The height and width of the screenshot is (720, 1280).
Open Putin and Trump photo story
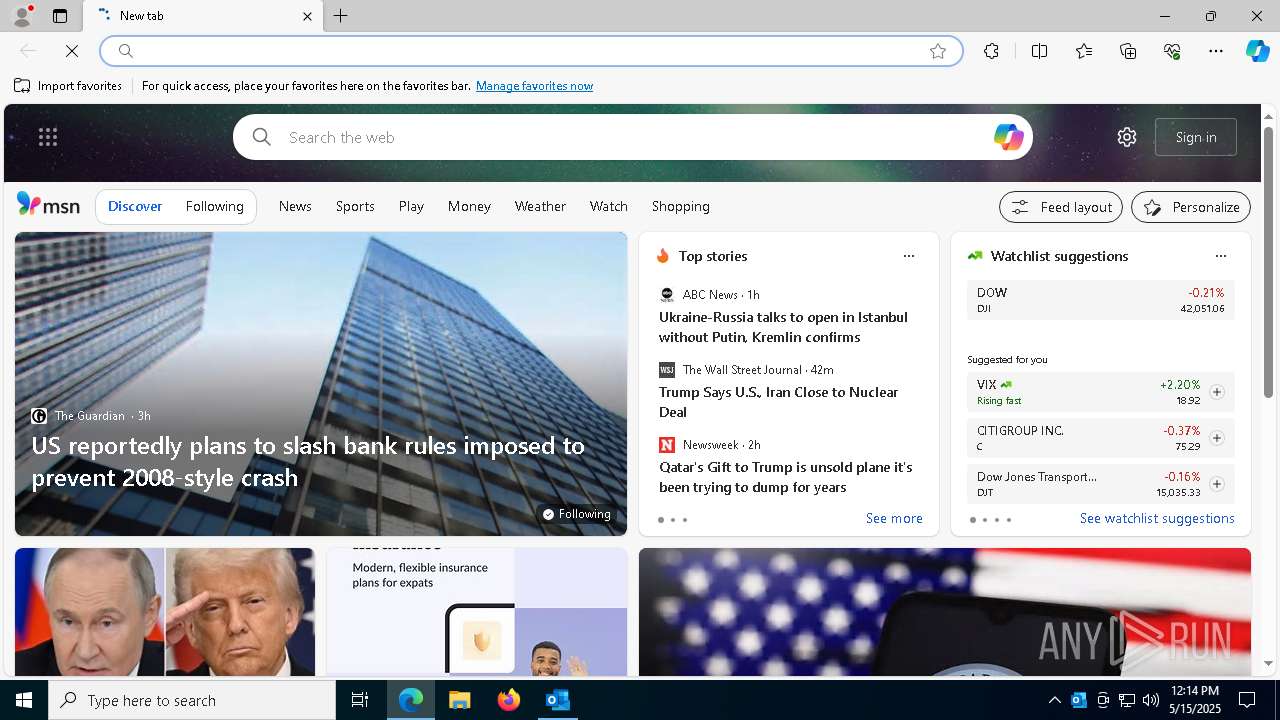point(165,612)
